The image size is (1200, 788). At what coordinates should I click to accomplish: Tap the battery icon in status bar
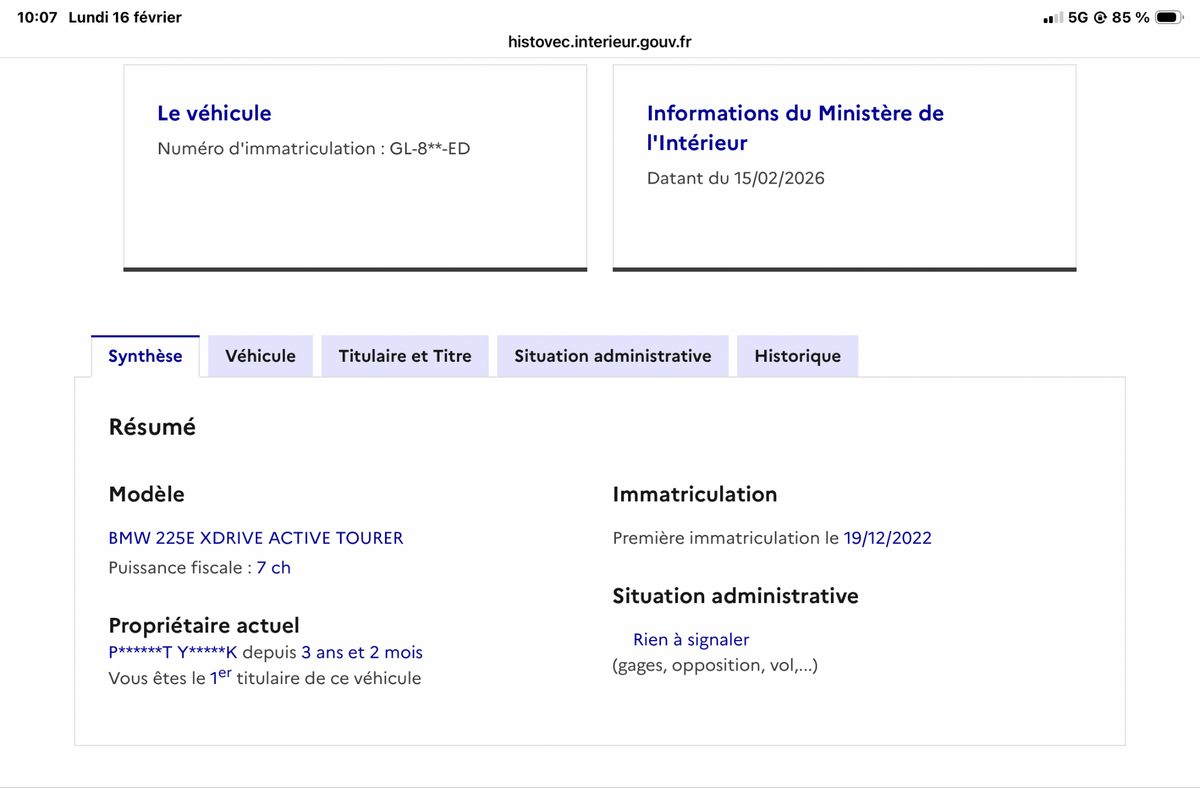1169,17
